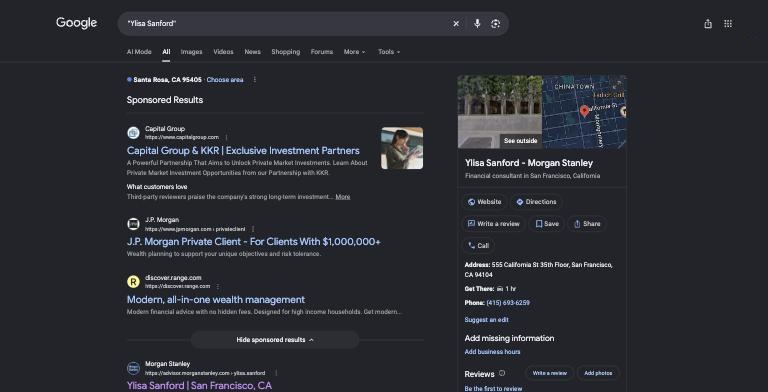Image resolution: width=768 pixels, height=392 pixels.
Task: Click the Choose area link
Action: [225, 79]
